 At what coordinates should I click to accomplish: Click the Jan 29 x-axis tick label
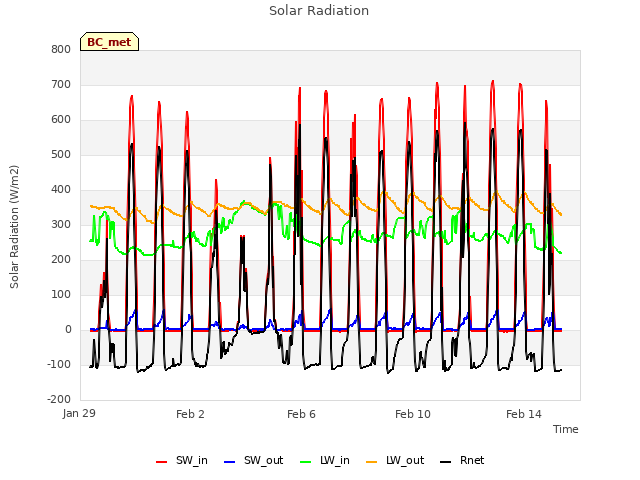point(79,413)
